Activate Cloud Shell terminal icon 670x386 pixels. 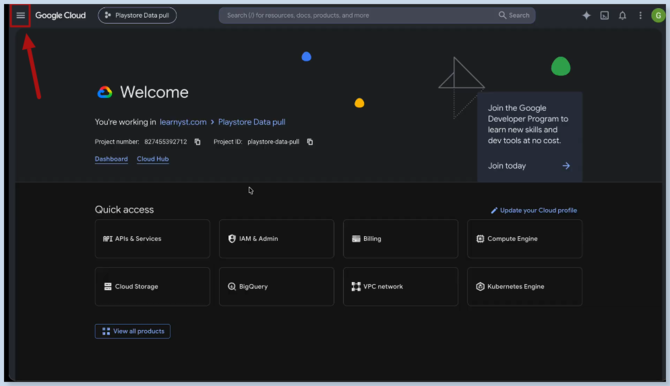tap(604, 15)
